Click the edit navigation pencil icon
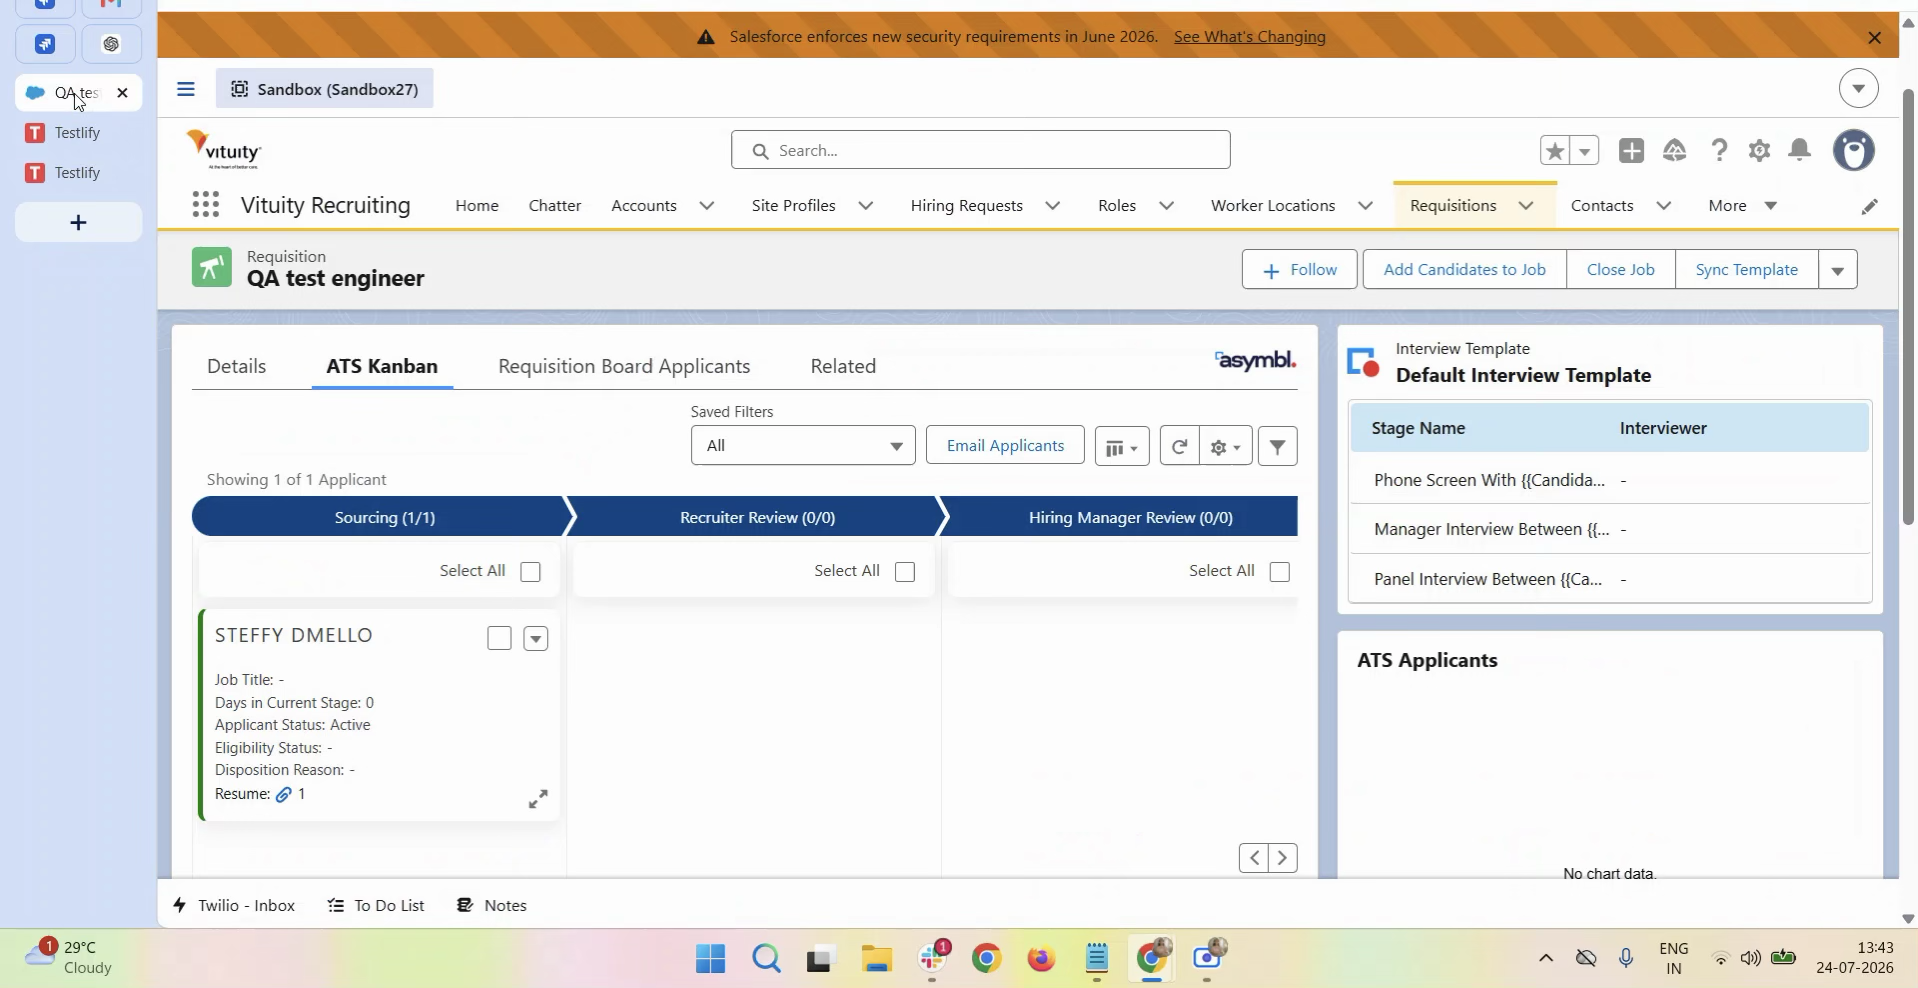This screenshot has height=988, width=1918. click(1869, 206)
